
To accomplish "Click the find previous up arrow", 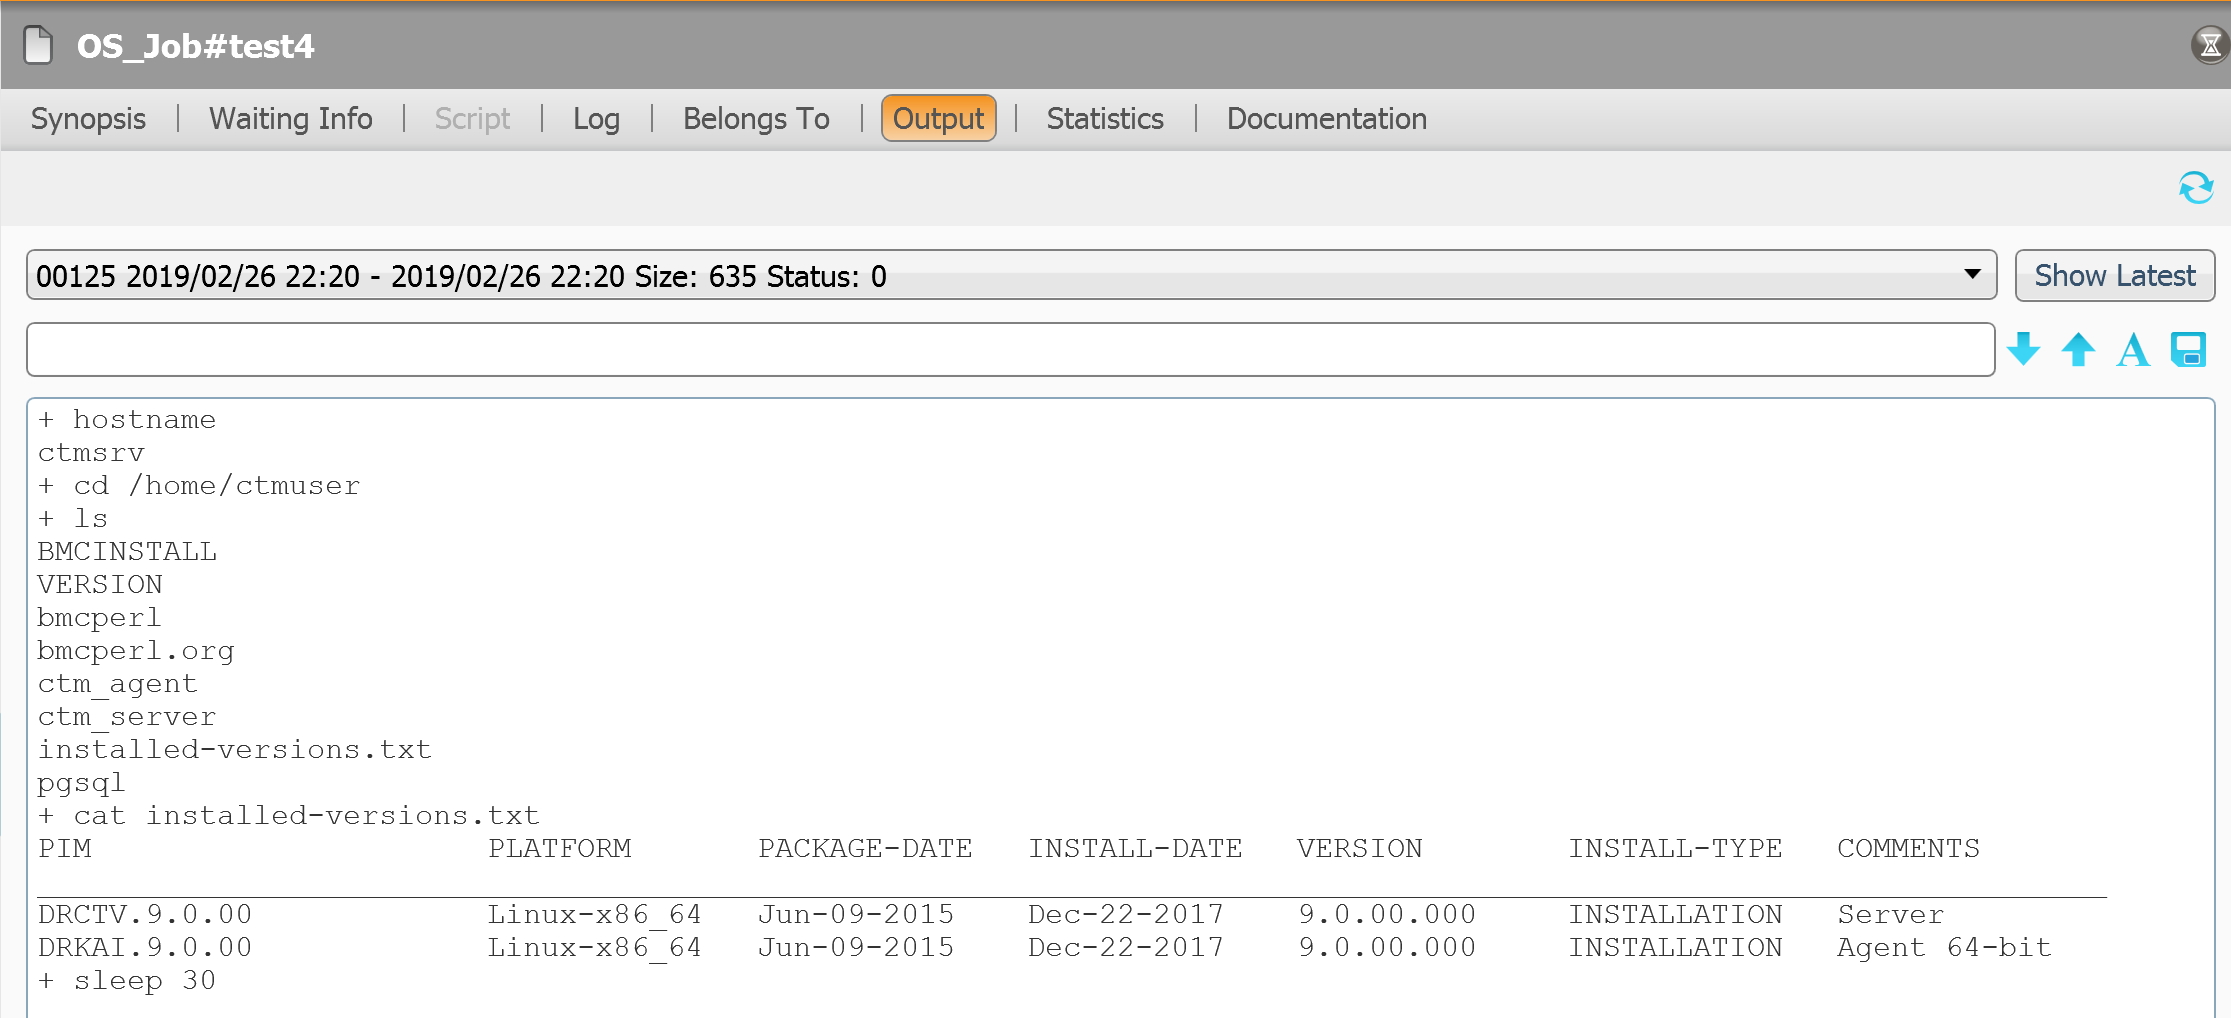I will (x=2078, y=349).
